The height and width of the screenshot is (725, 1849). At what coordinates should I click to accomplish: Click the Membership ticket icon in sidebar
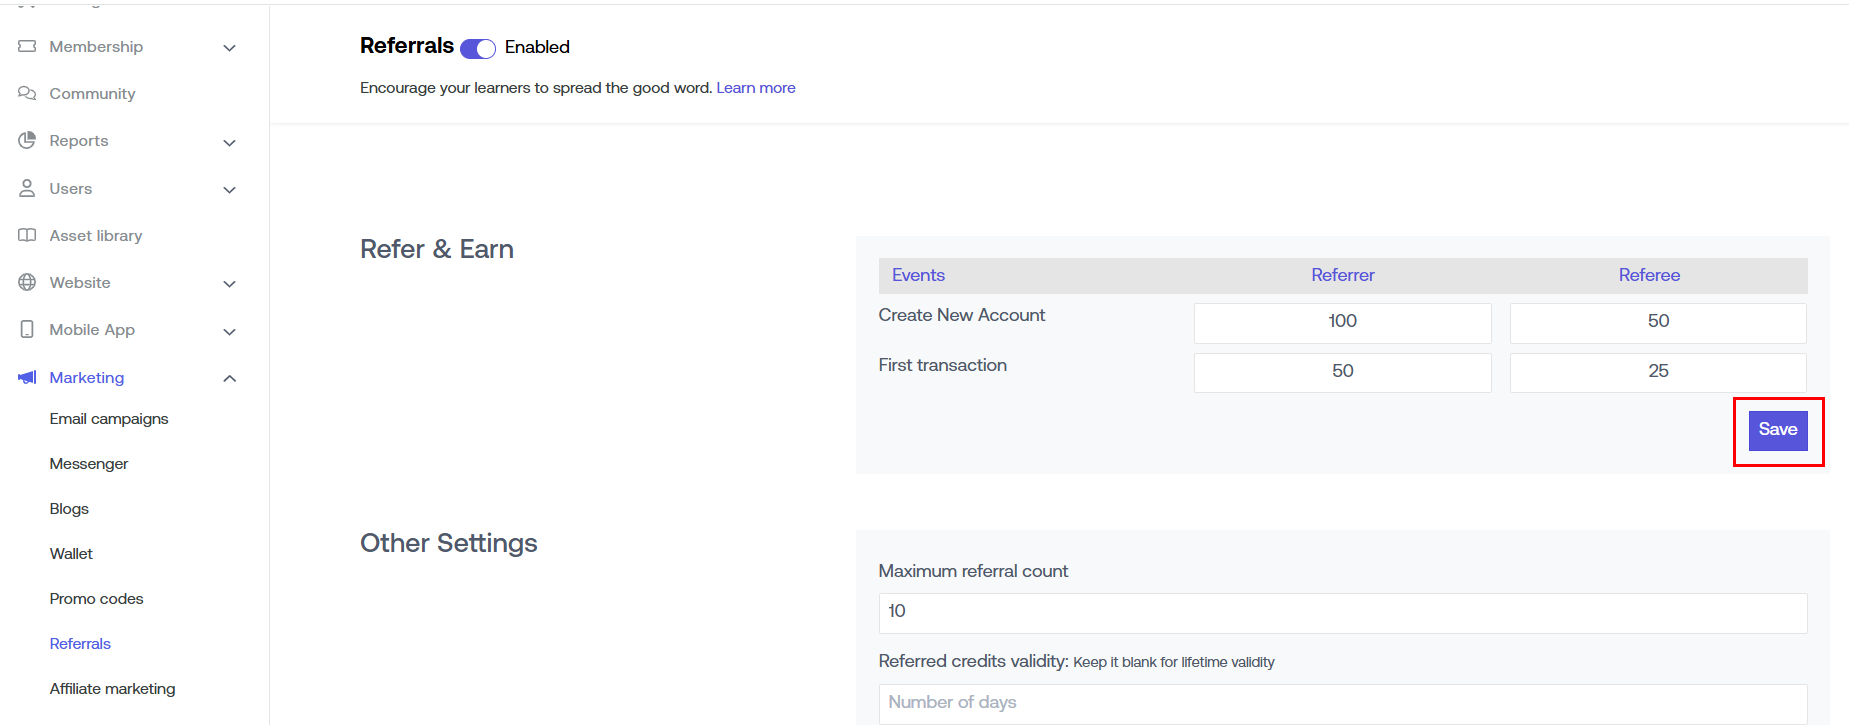27,47
